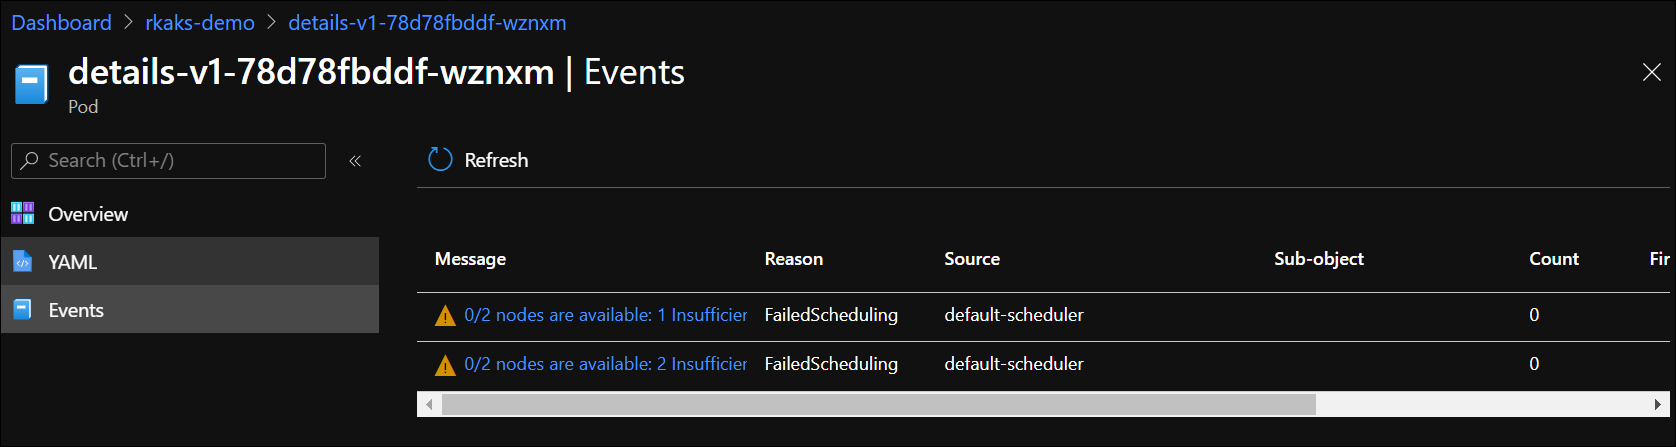This screenshot has height=447, width=1676.
Task: Click the Refresh circular arrow icon
Action: (440, 160)
